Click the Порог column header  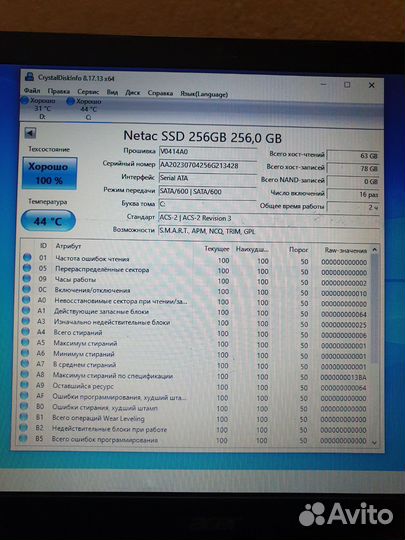click(x=298, y=250)
